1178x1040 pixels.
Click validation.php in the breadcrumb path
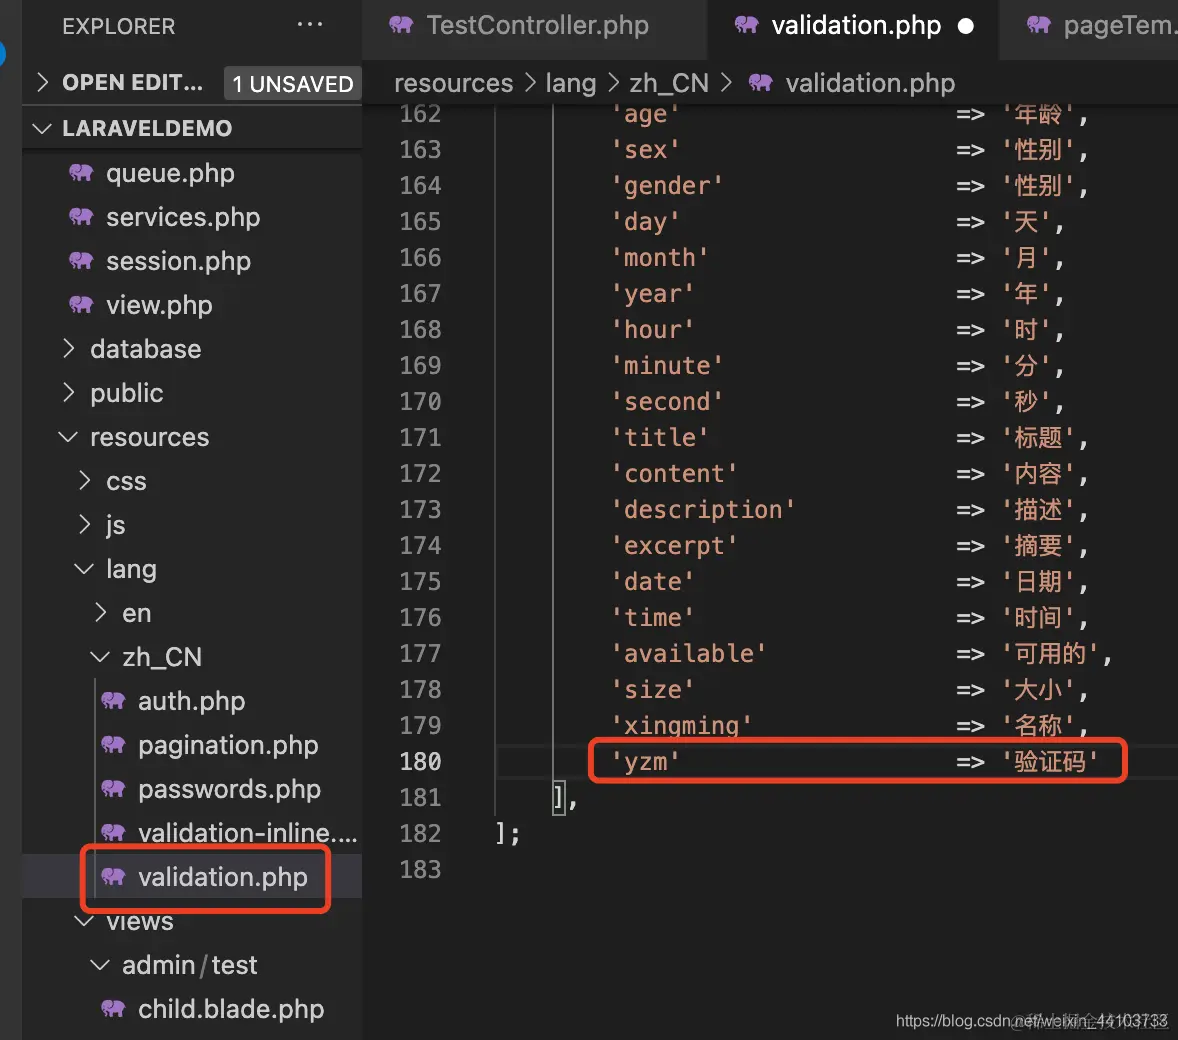coord(870,83)
